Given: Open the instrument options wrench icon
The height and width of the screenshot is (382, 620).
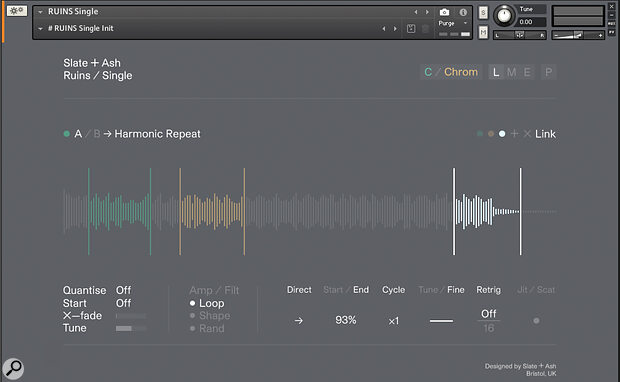Looking at the screenshot, I should click(17, 10).
